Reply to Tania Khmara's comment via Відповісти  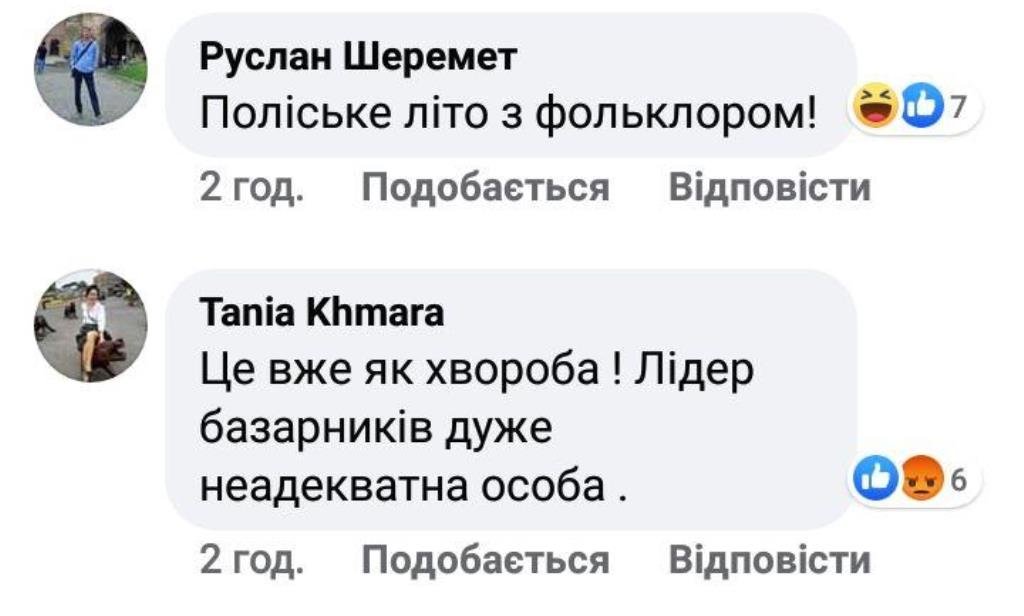click(769, 560)
